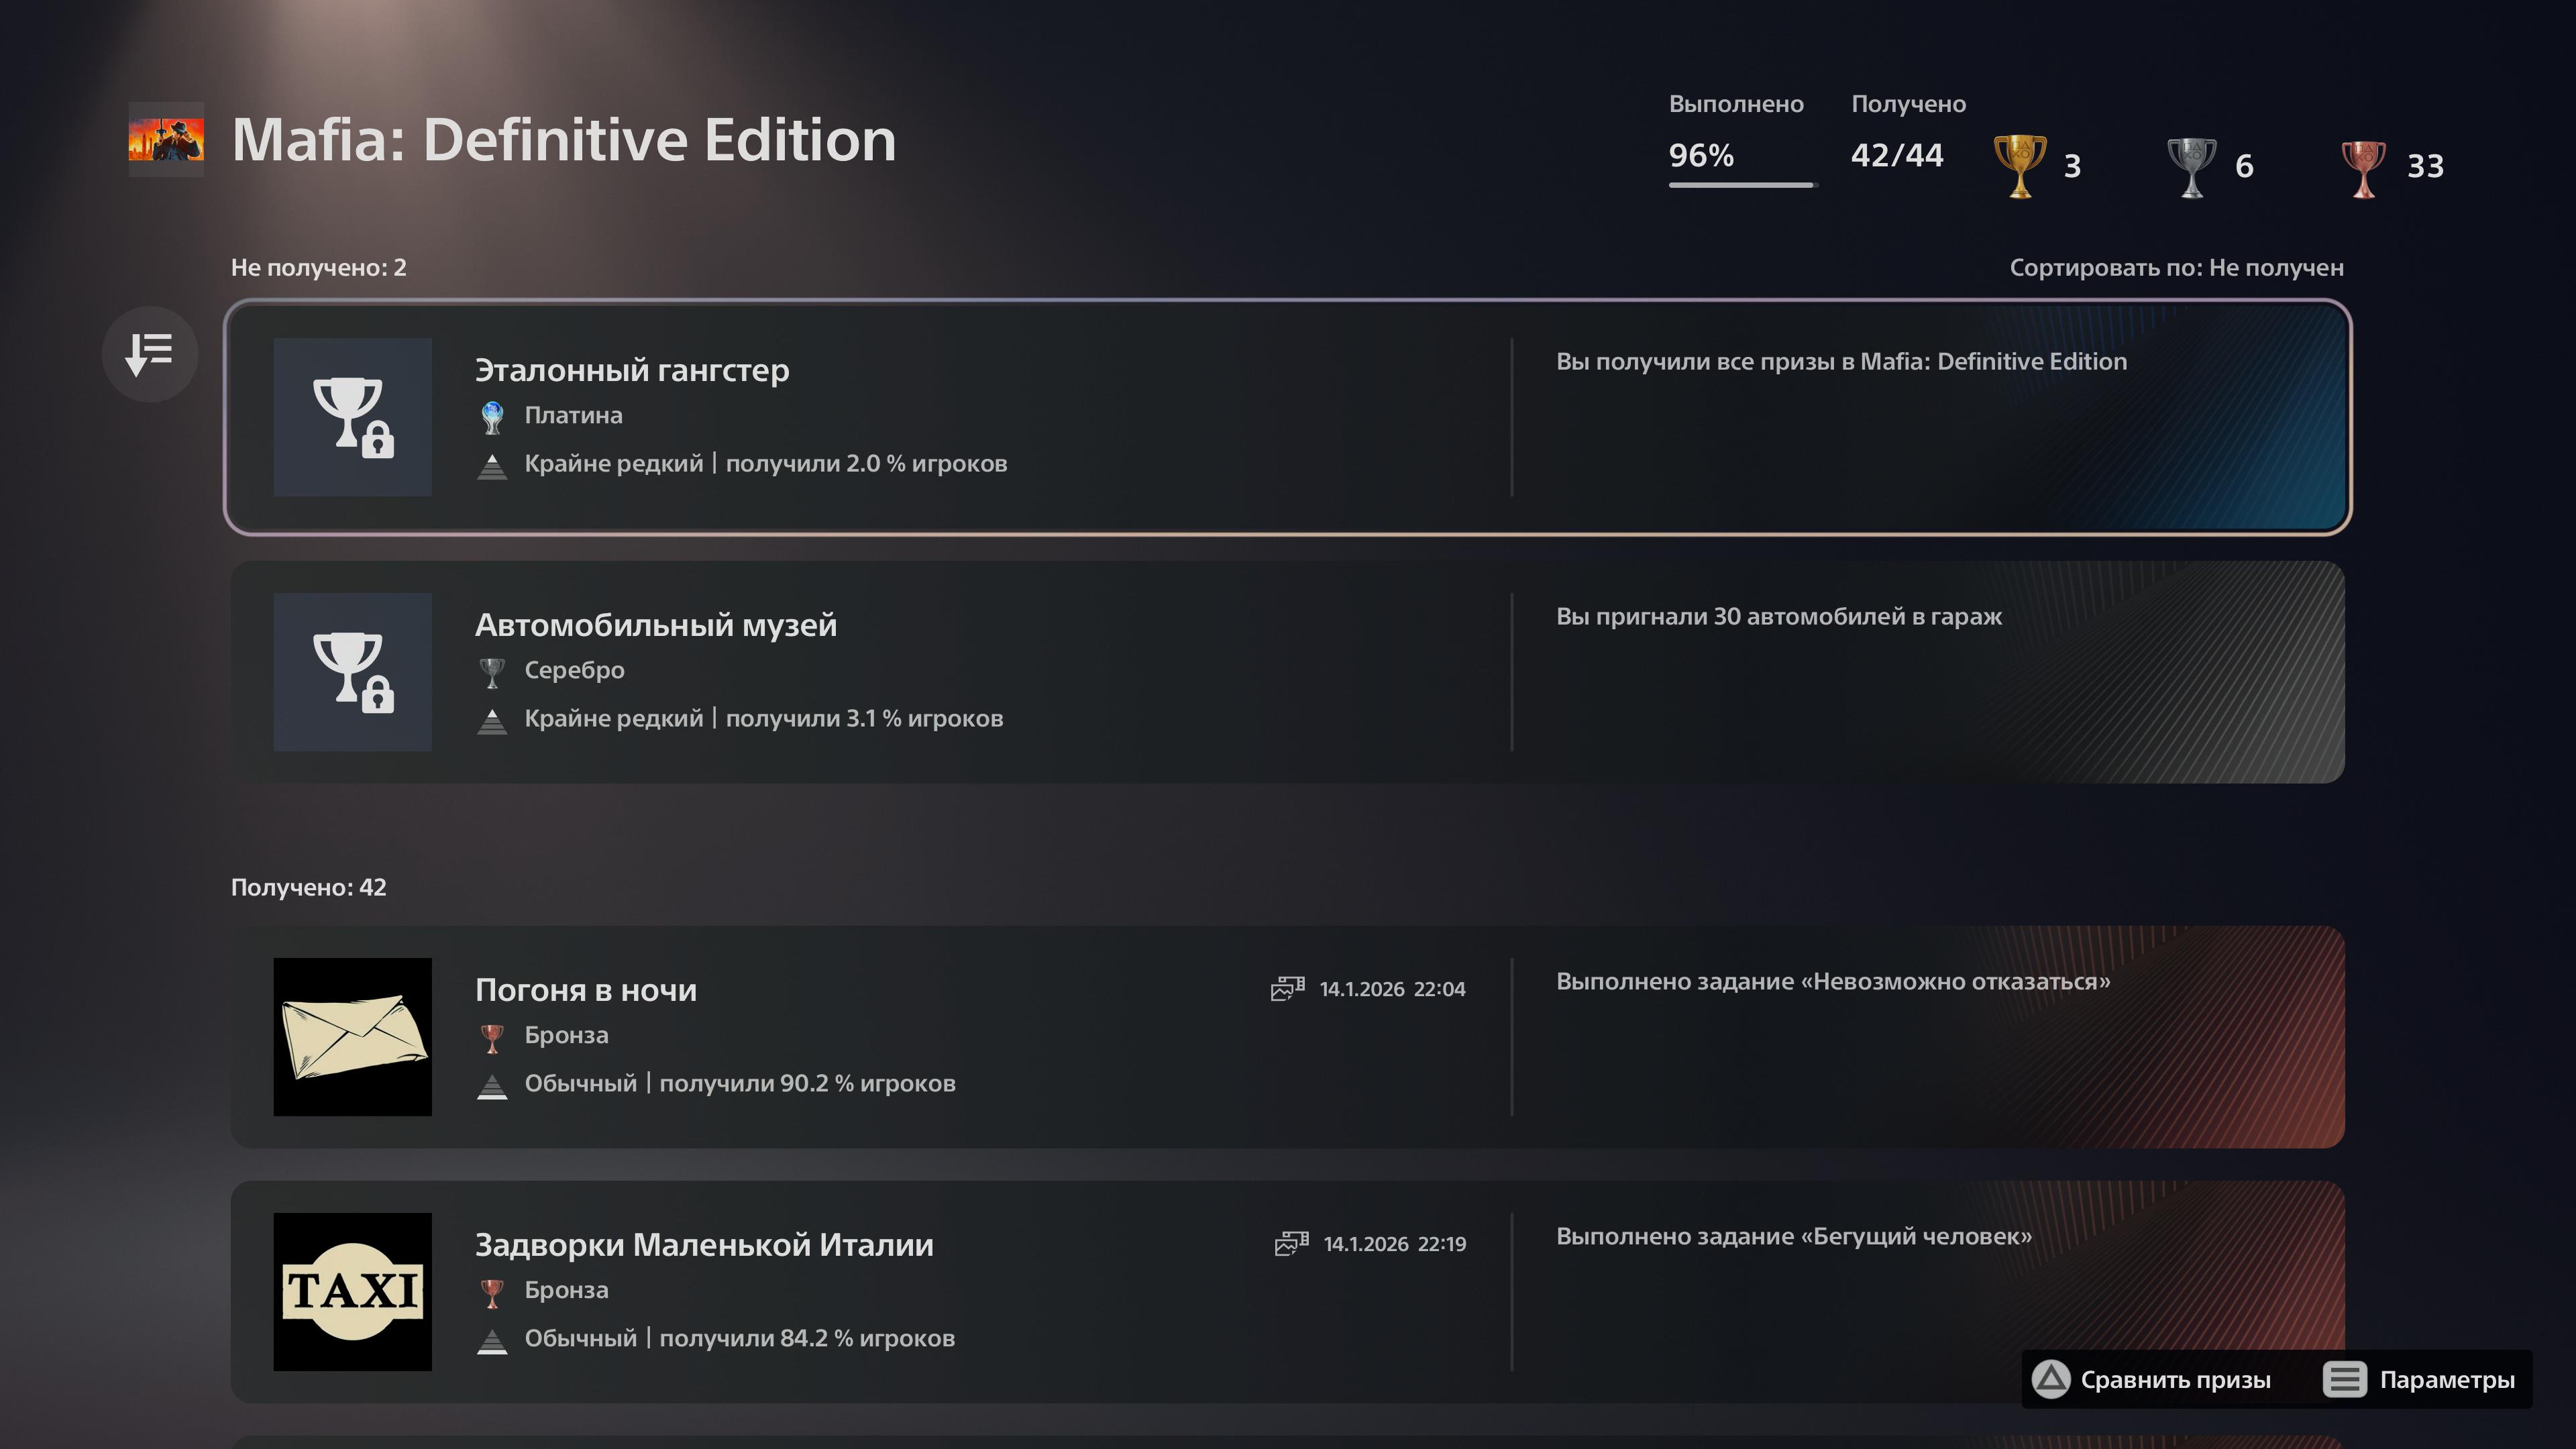The height and width of the screenshot is (1449, 2576).
Task: Select the locked trophy icon of Автомобильный музей
Action: click(353, 672)
